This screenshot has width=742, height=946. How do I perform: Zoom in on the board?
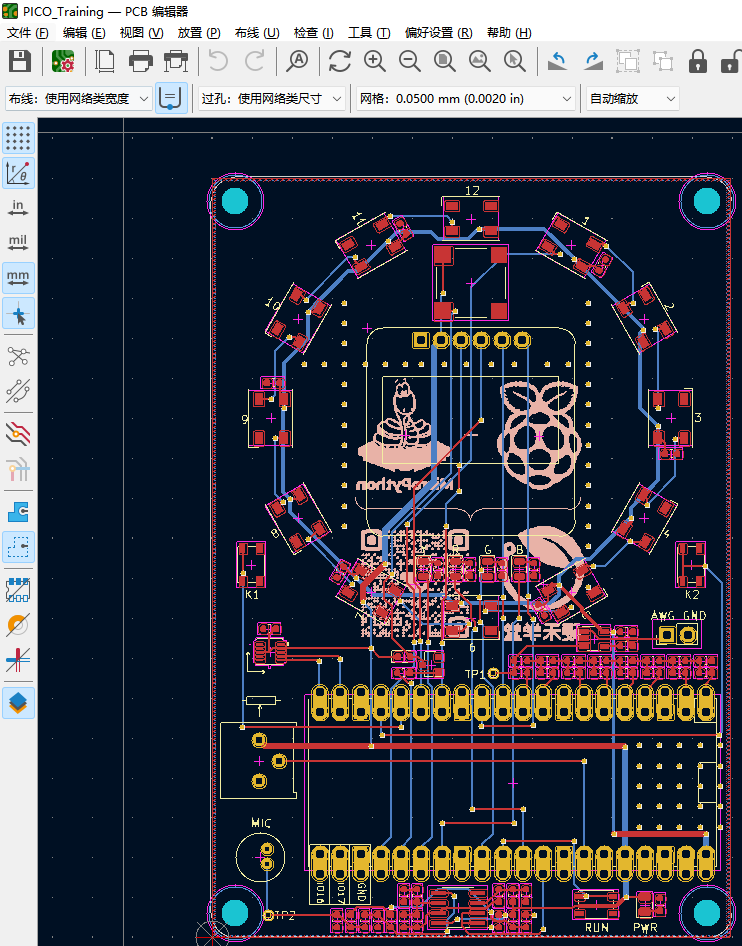375,61
